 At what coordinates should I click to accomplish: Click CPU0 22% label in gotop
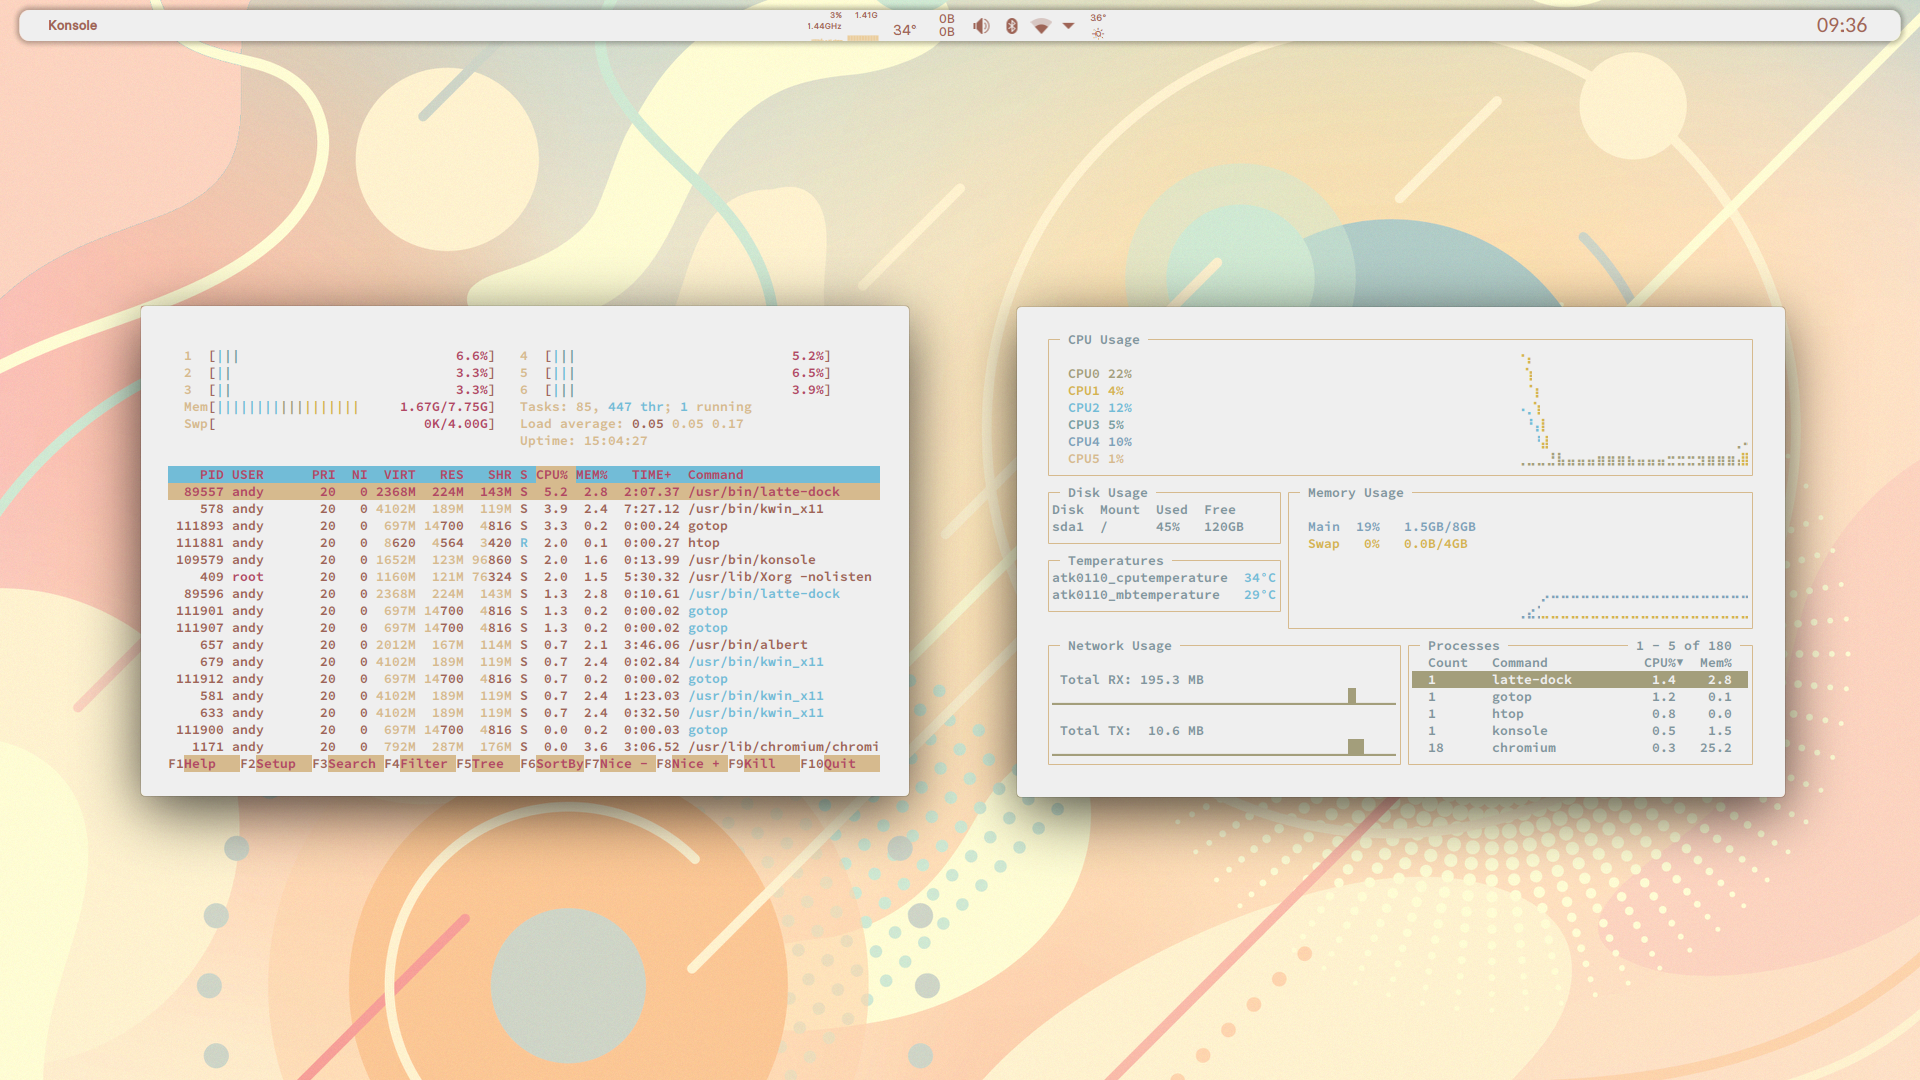tap(1100, 374)
